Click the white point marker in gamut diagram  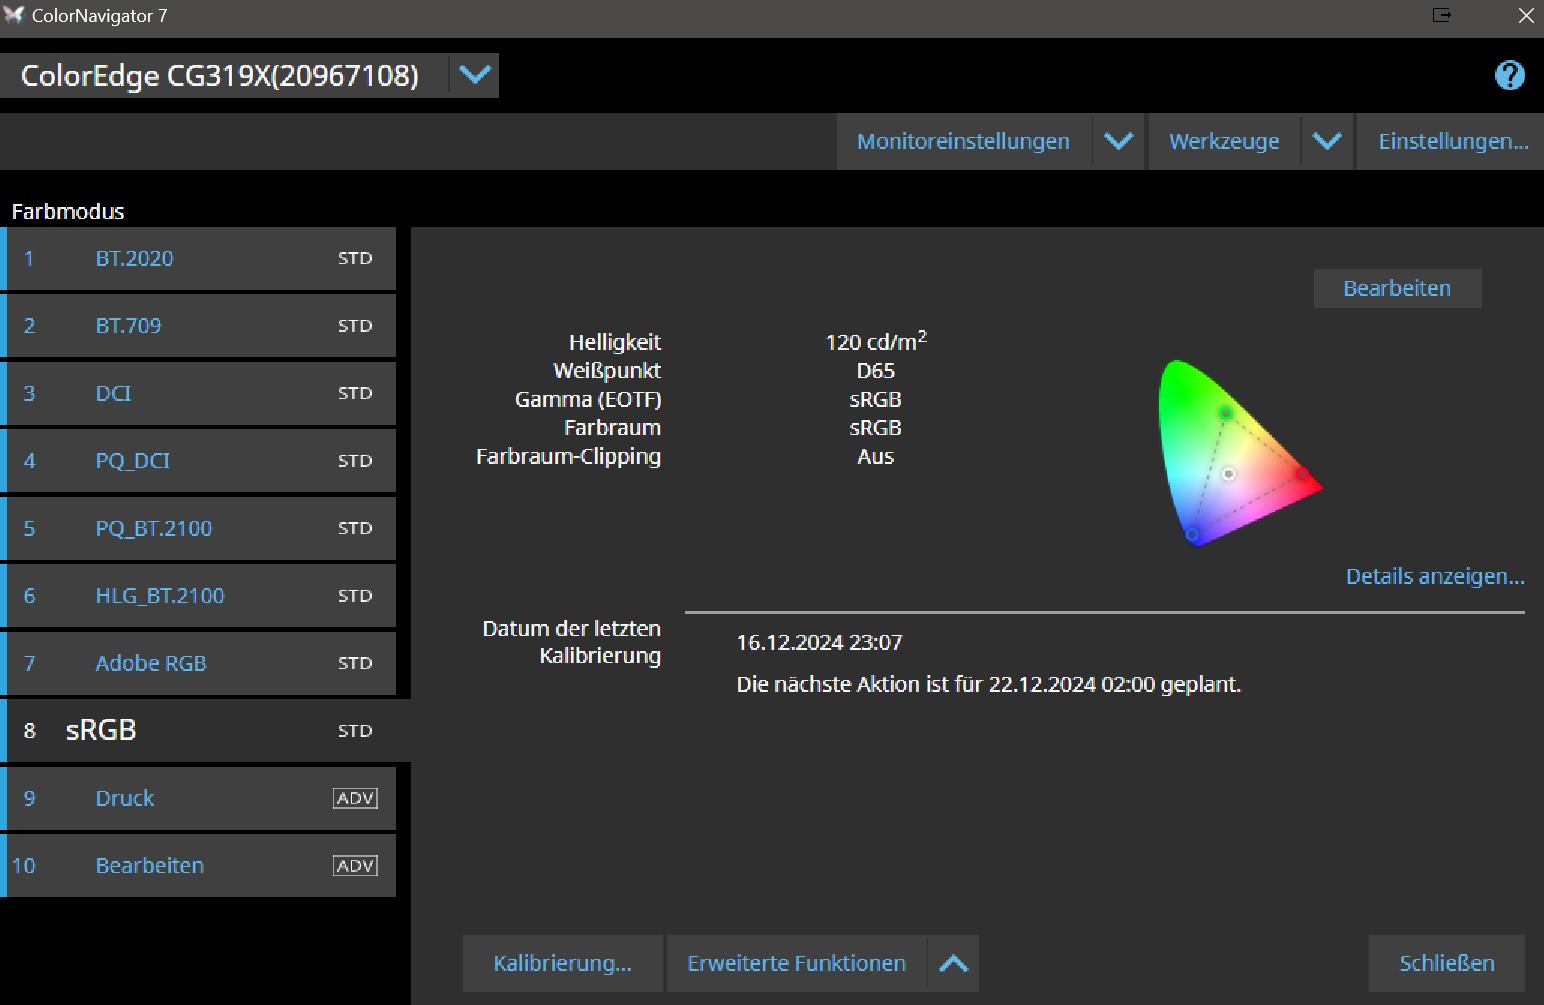[x=1229, y=474]
